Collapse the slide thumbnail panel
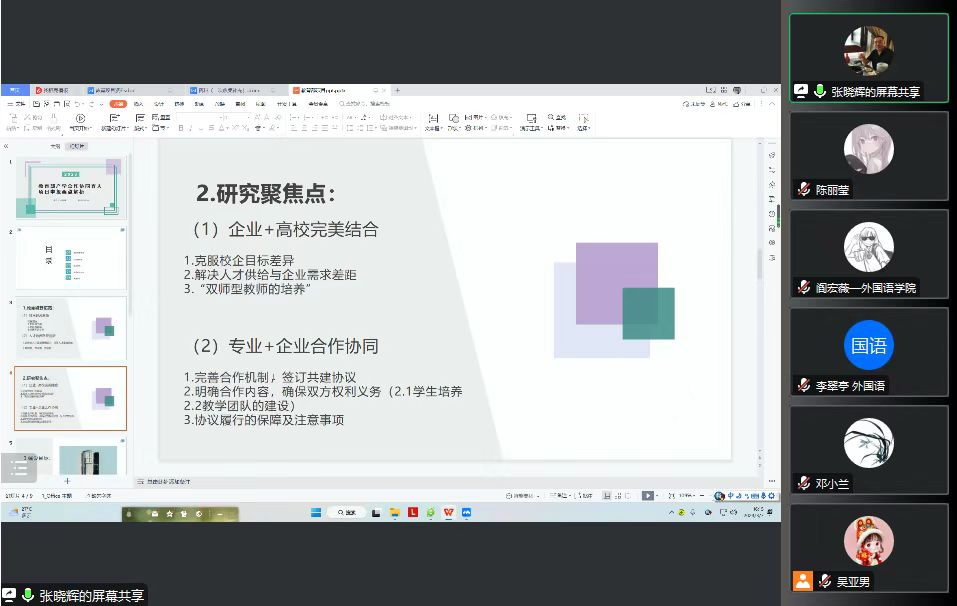This screenshot has height=606, width=957. click(x=7, y=146)
